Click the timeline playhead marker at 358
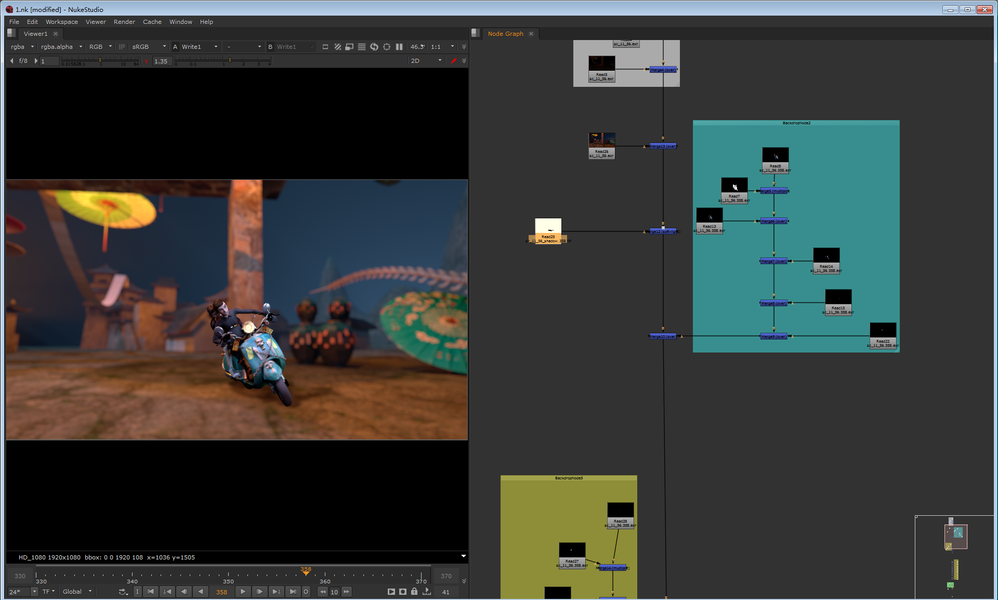The height and width of the screenshot is (600, 998). click(306, 571)
